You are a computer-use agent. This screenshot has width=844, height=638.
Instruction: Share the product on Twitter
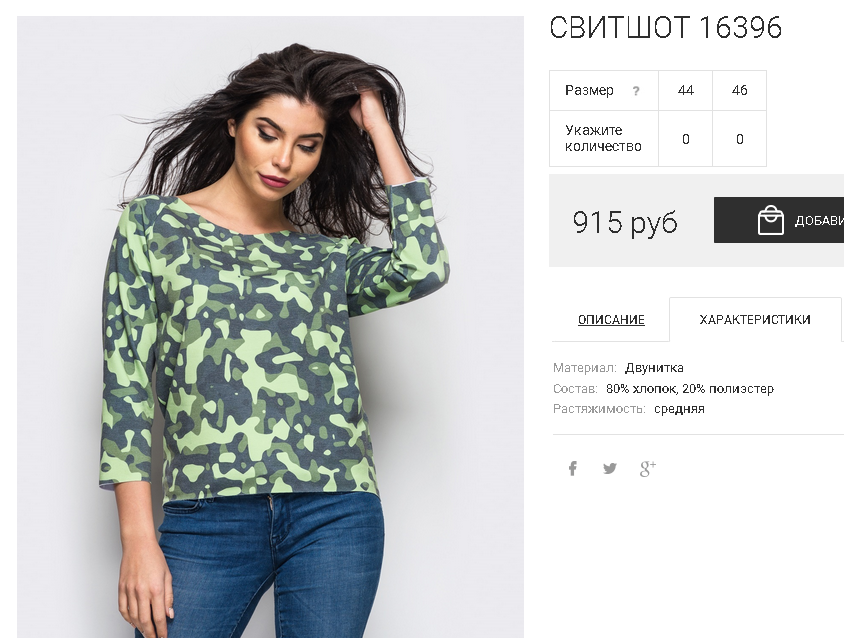[610, 468]
